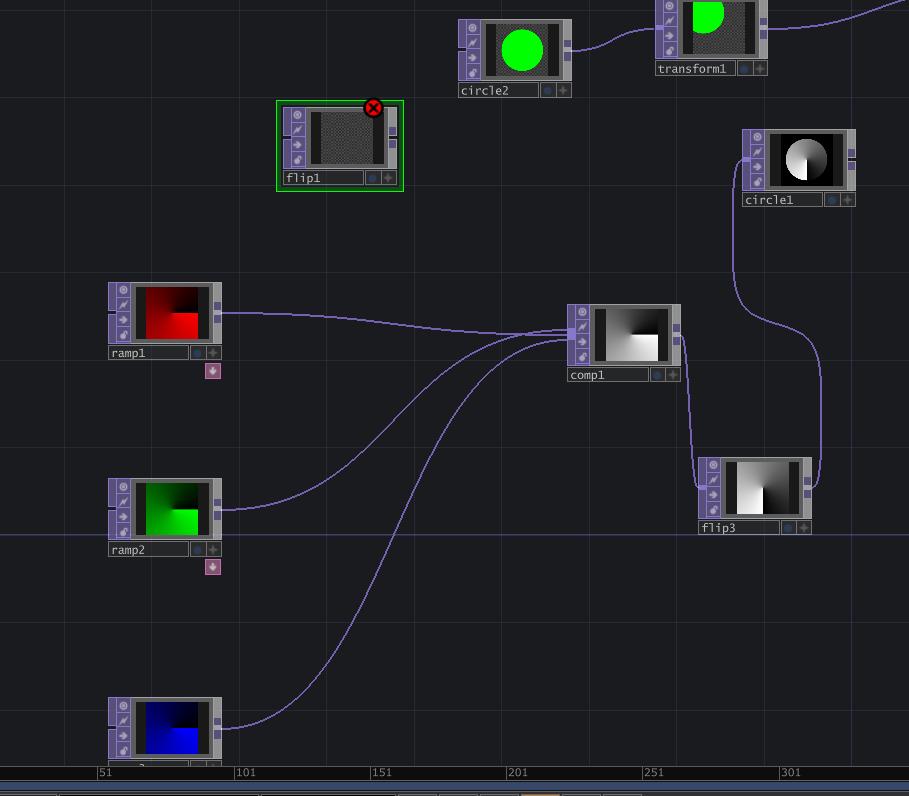Expand the pink docked arrow under ramp1
The width and height of the screenshot is (909, 796).
(x=213, y=371)
